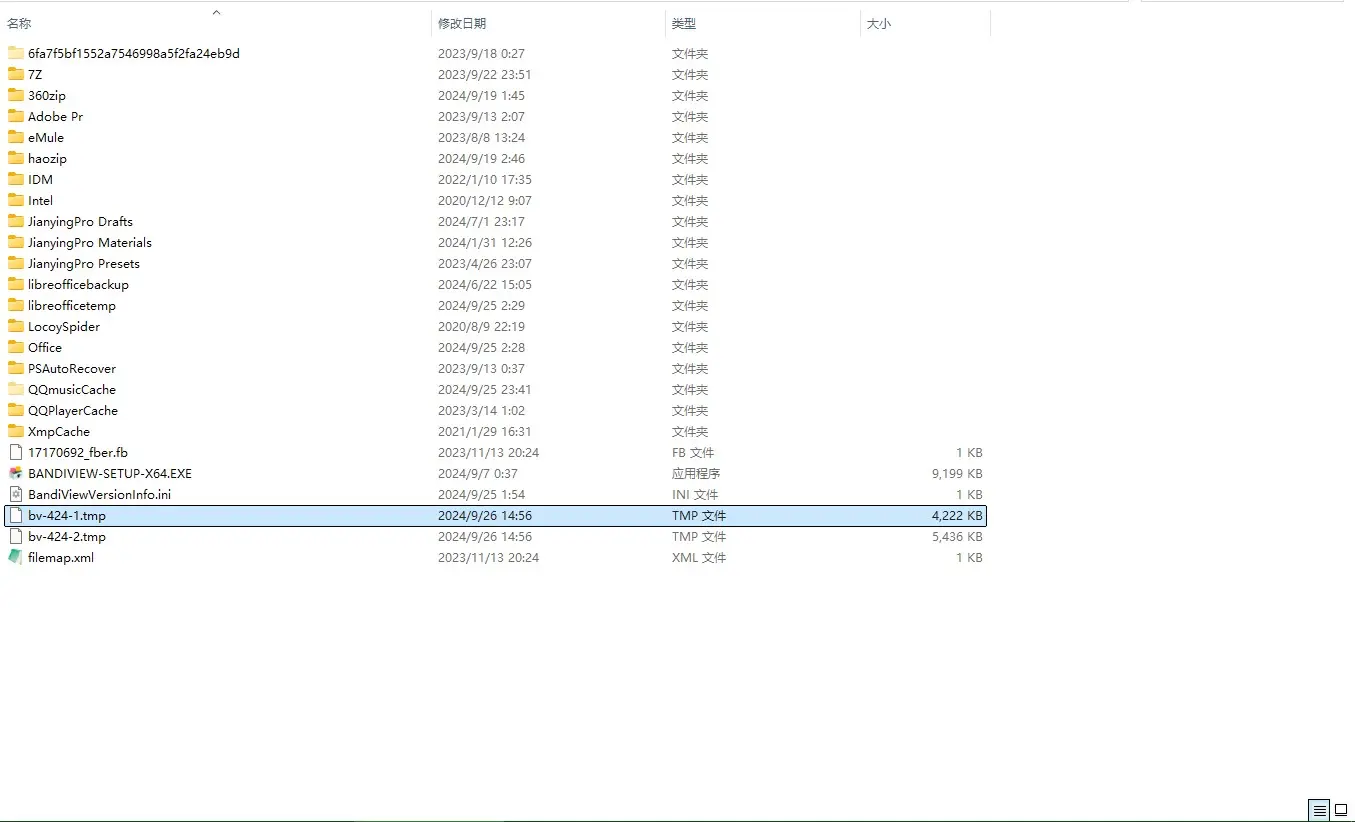
Task: Click date 2024/9/7 0:37 of BANDIVIEW-SETUP
Action: tap(478, 474)
